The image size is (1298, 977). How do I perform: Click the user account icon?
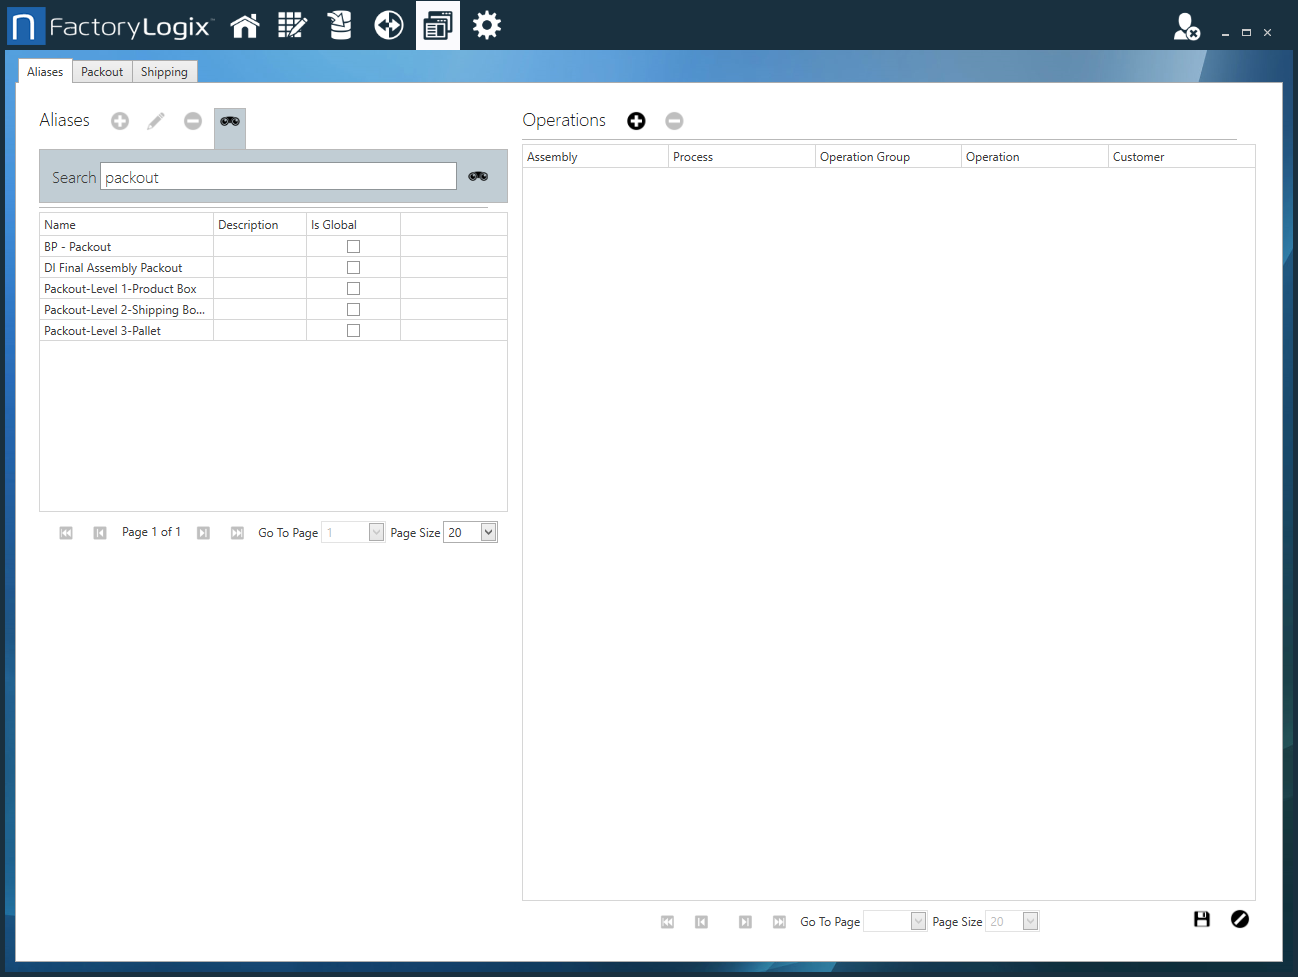1186,27
